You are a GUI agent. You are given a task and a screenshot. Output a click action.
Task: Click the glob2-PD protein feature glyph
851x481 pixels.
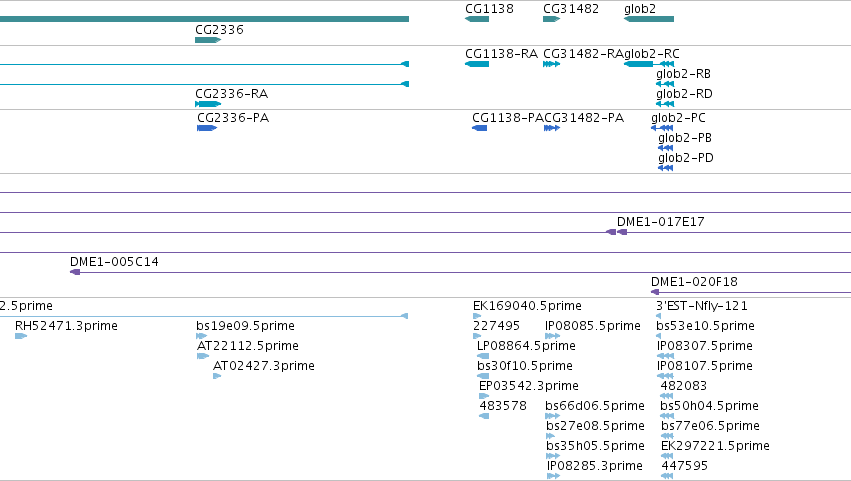click(x=665, y=168)
